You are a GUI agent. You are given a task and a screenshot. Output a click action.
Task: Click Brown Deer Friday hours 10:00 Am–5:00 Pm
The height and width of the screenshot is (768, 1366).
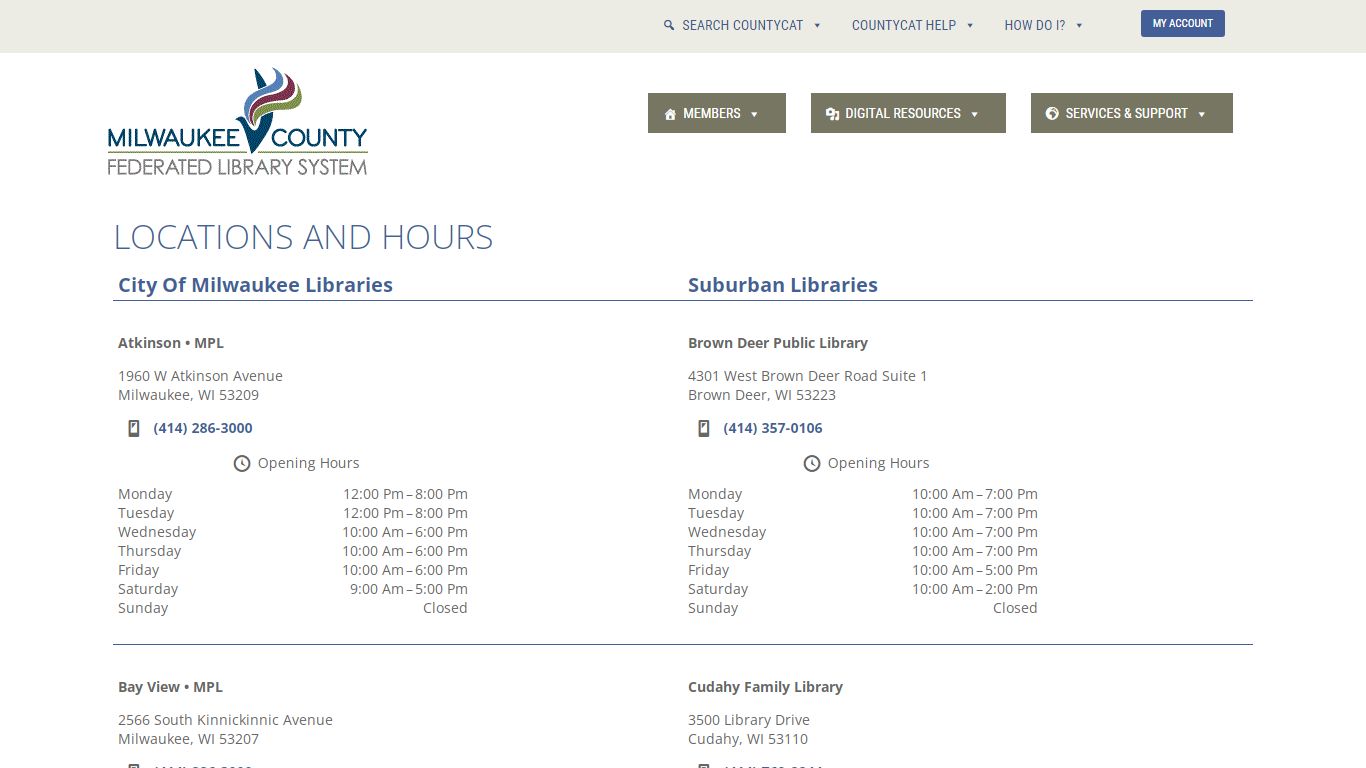pos(975,570)
